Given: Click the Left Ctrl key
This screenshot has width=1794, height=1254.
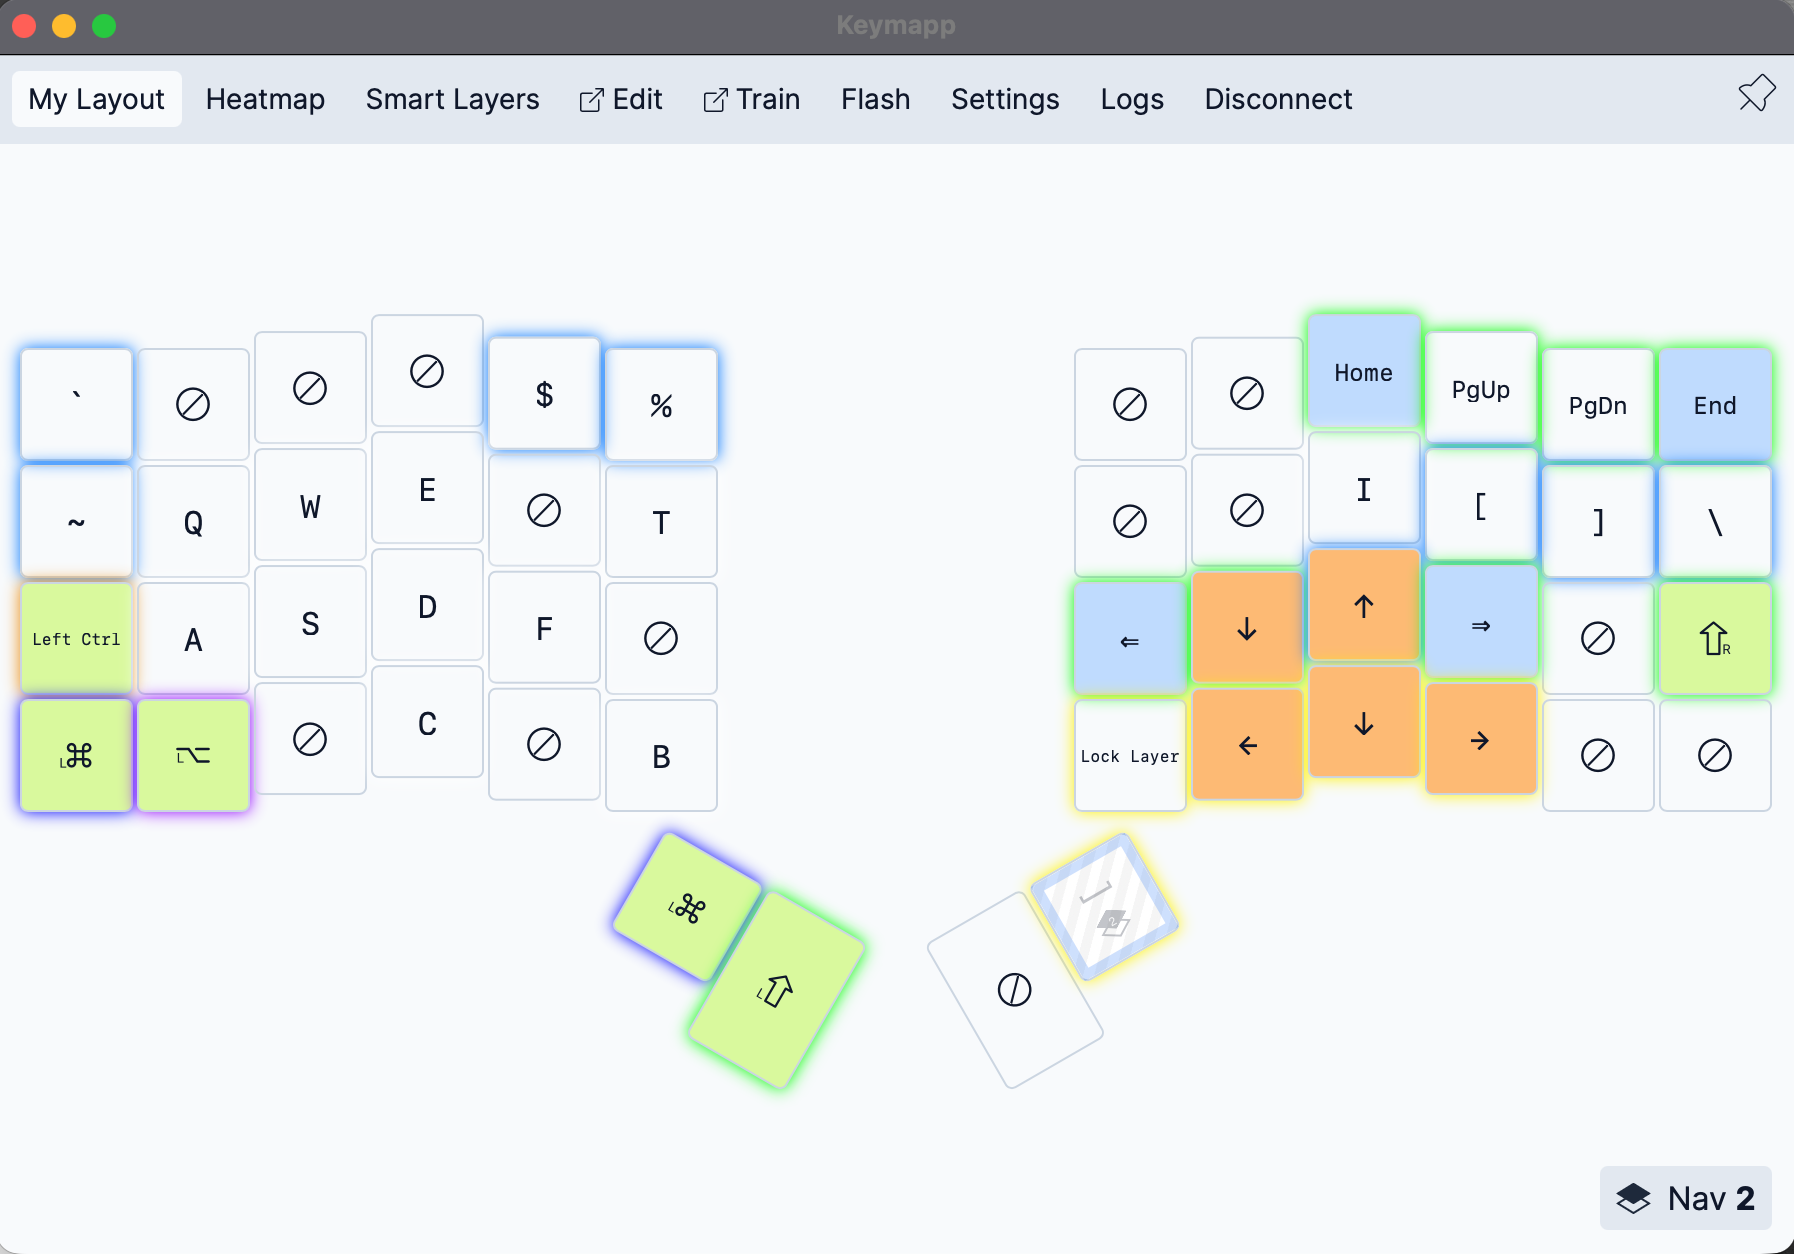Looking at the screenshot, I should click(x=77, y=638).
